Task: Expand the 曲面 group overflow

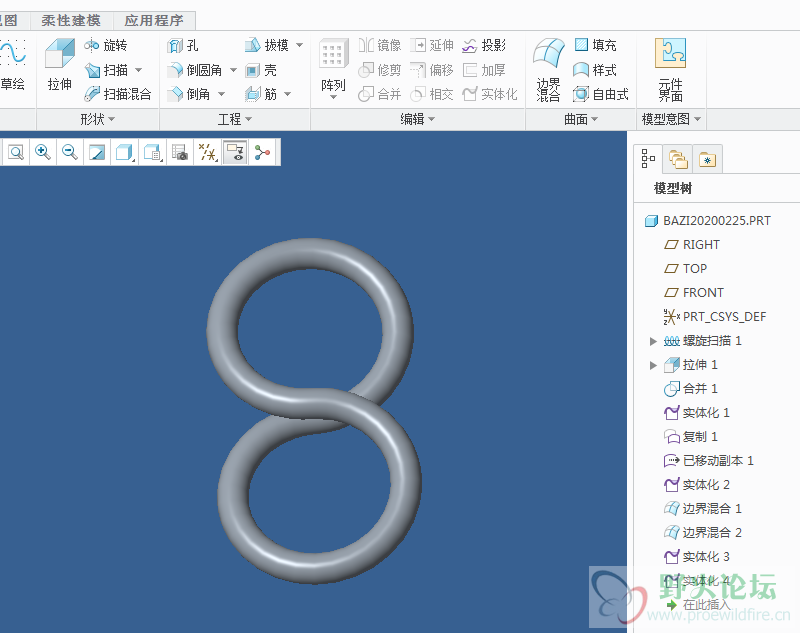Action: 581,119
